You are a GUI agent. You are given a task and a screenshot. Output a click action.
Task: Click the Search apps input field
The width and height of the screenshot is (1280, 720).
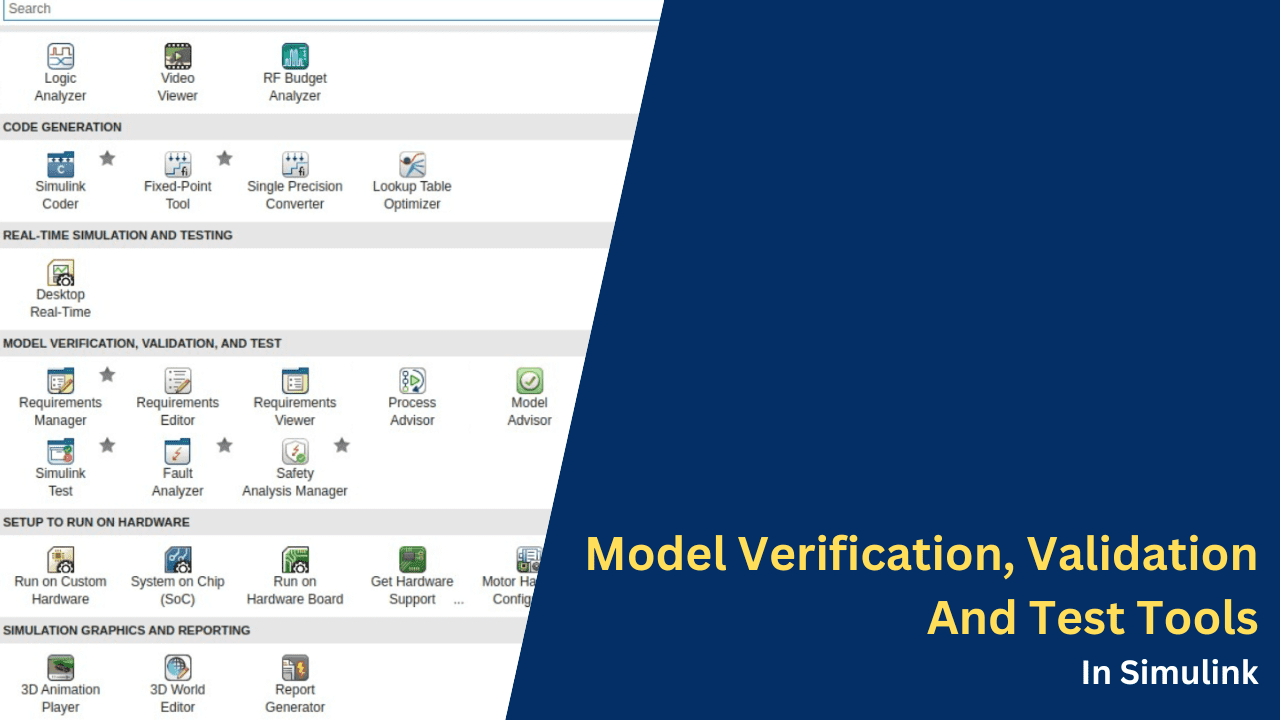[x=333, y=9]
